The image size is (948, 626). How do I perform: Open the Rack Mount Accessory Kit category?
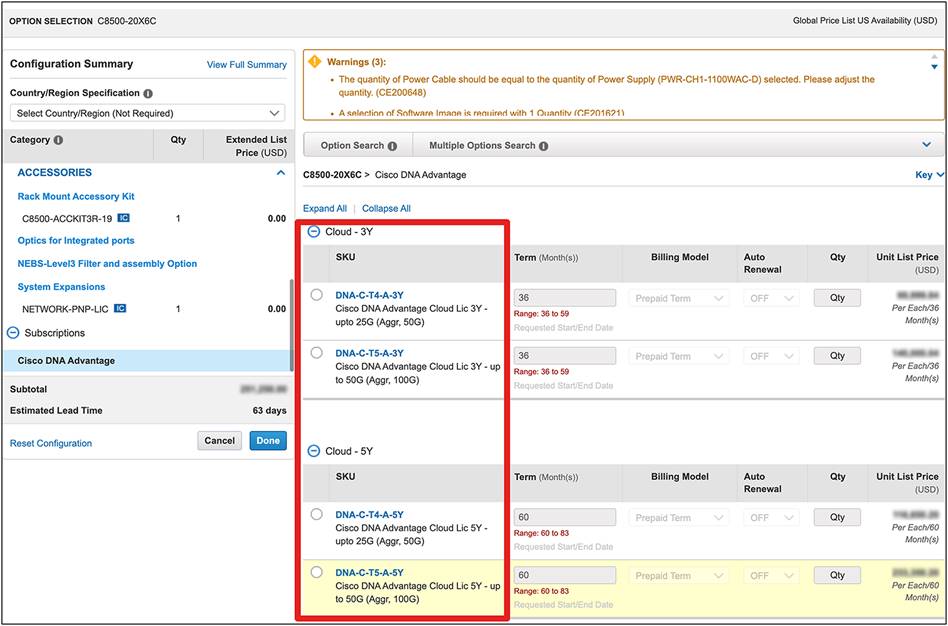tap(76, 197)
